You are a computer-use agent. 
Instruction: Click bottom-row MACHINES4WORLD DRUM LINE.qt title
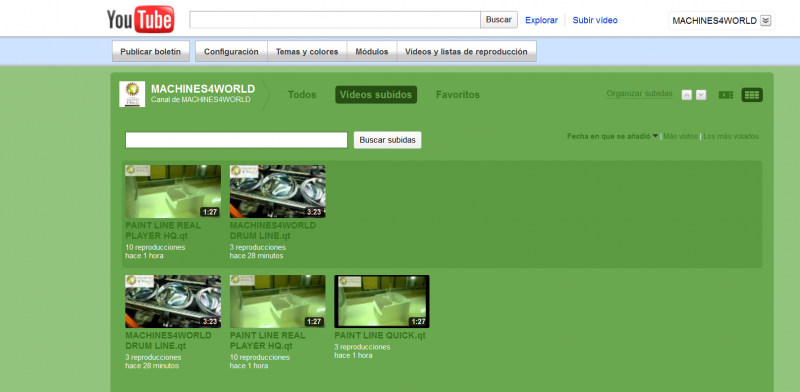pyautogui.click(x=168, y=340)
